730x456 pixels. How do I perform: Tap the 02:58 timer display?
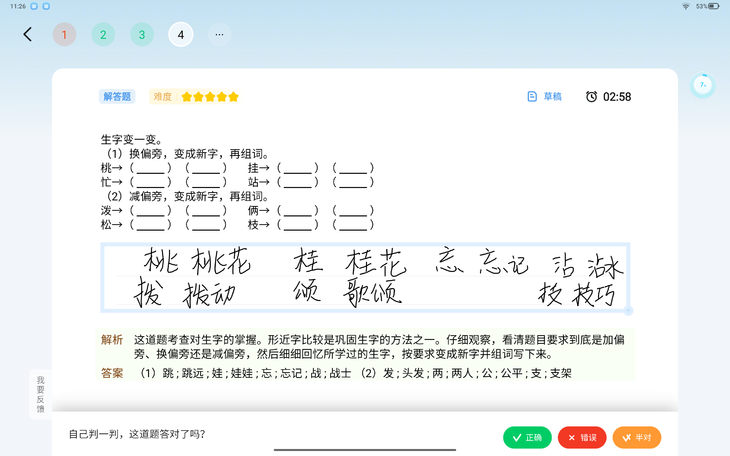click(x=617, y=97)
